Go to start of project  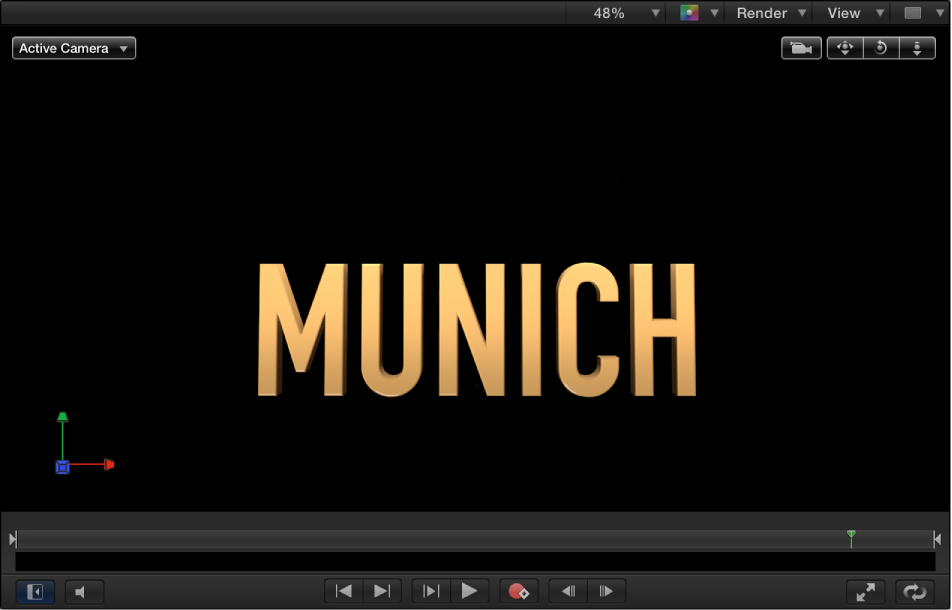(344, 591)
